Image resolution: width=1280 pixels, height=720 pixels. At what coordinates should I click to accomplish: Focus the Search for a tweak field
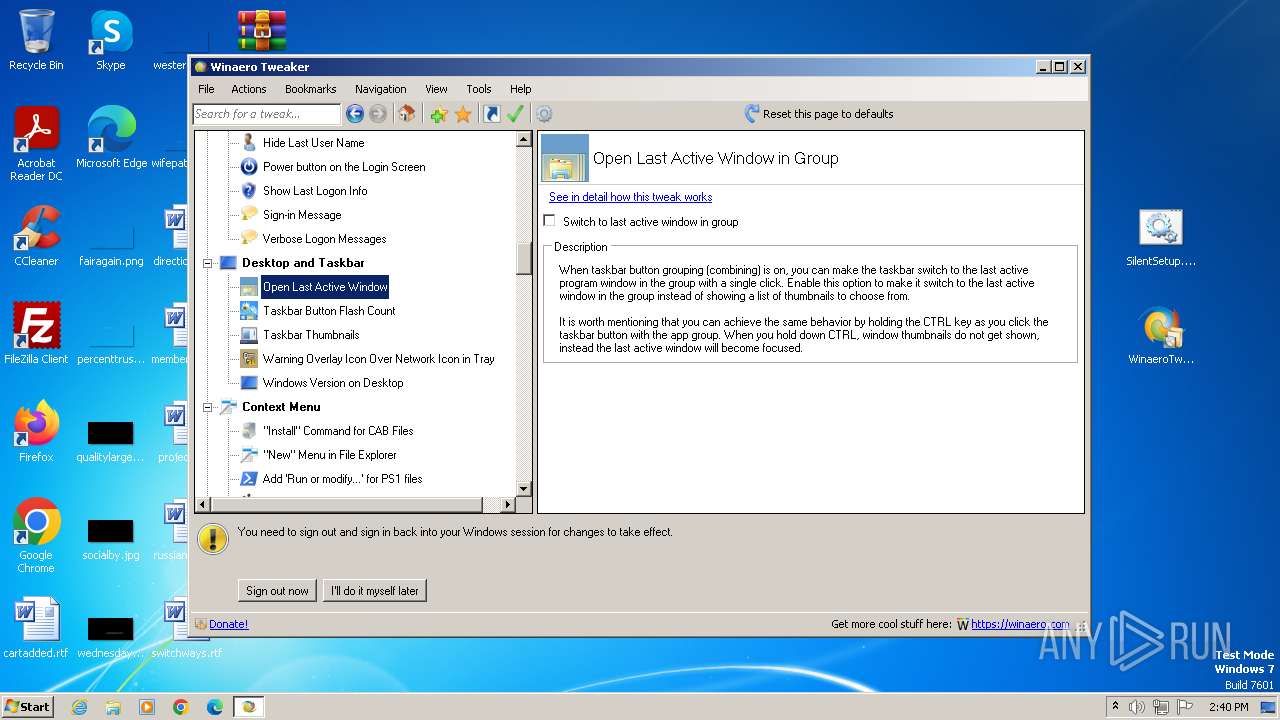pyautogui.click(x=266, y=114)
